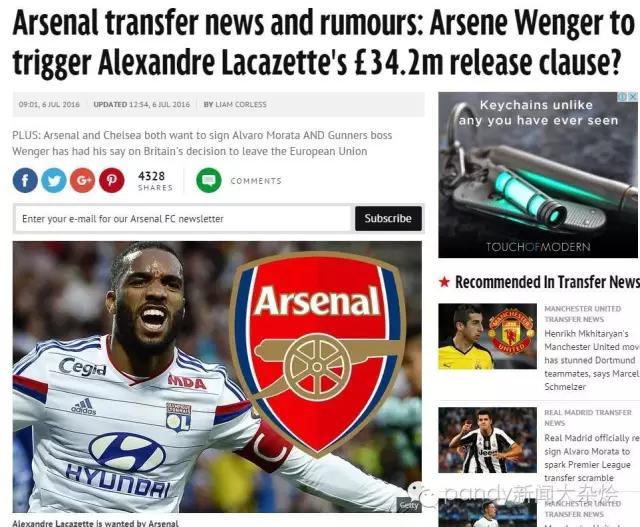Viewport: 640px width, 527px height.
Task: Click the Subscribe button
Action: (x=388, y=218)
